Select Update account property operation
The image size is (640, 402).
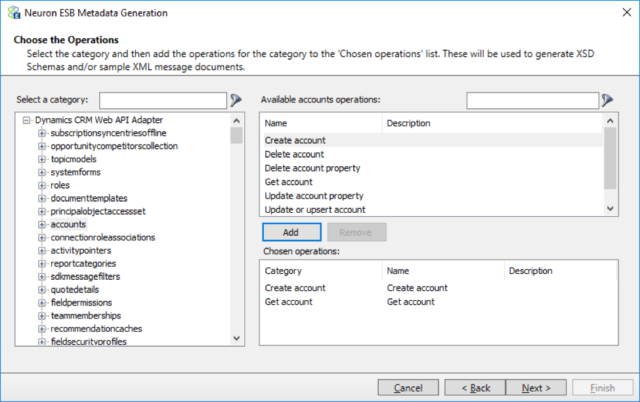pyautogui.click(x=314, y=196)
